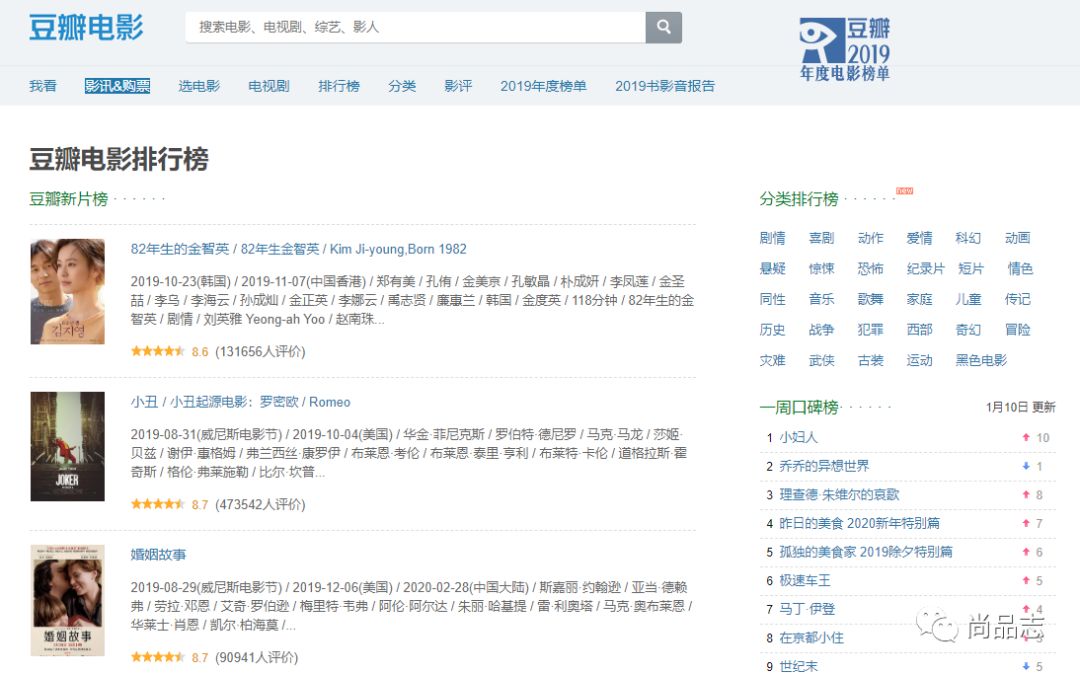Viewport: 1080px width, 674px height.
Task: Select the 动画 genre category
Action: click(x=1017, y=238)
